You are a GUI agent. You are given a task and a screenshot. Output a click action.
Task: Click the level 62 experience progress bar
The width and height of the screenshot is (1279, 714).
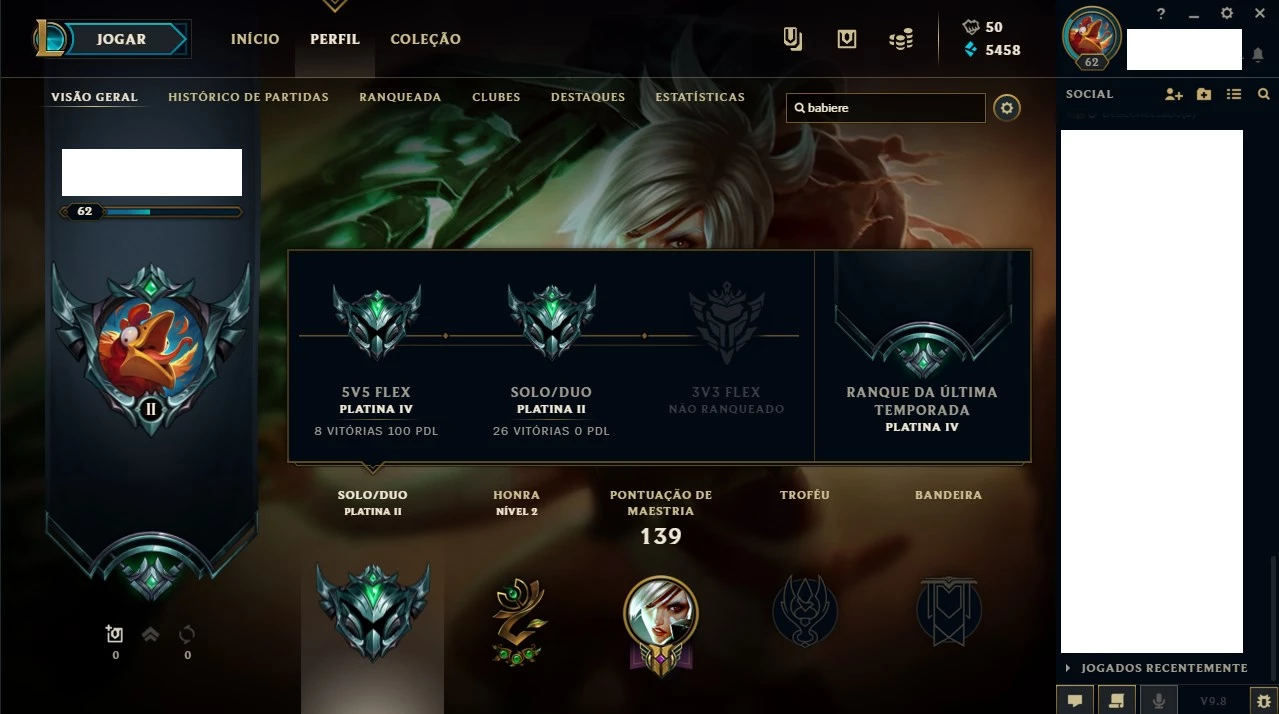pyautogui.click(x=151, y=212)
